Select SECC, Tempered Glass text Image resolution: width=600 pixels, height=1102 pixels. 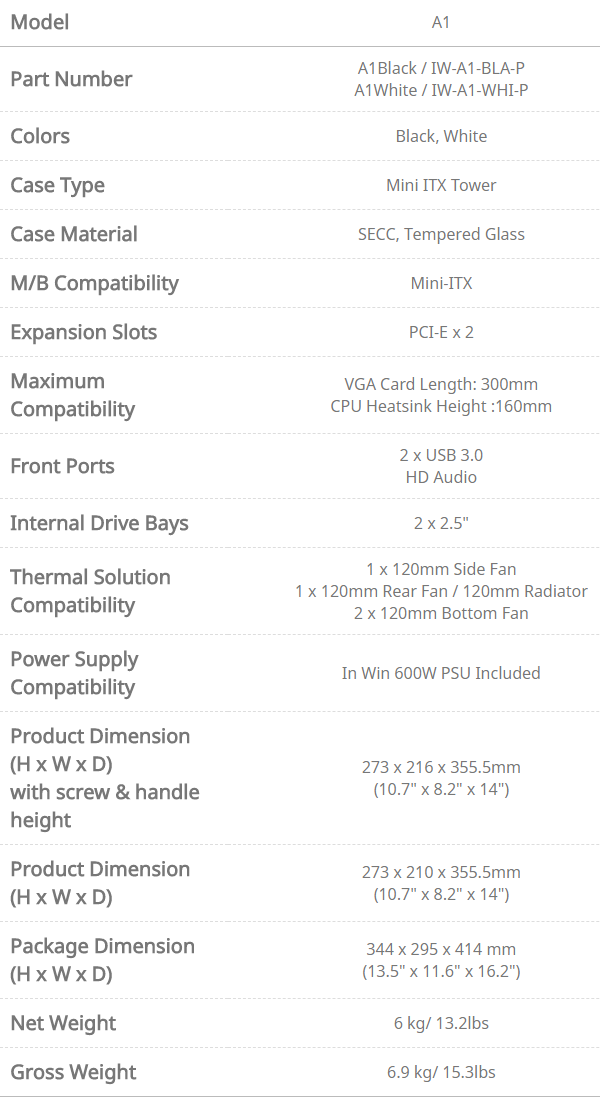(441, 234)
